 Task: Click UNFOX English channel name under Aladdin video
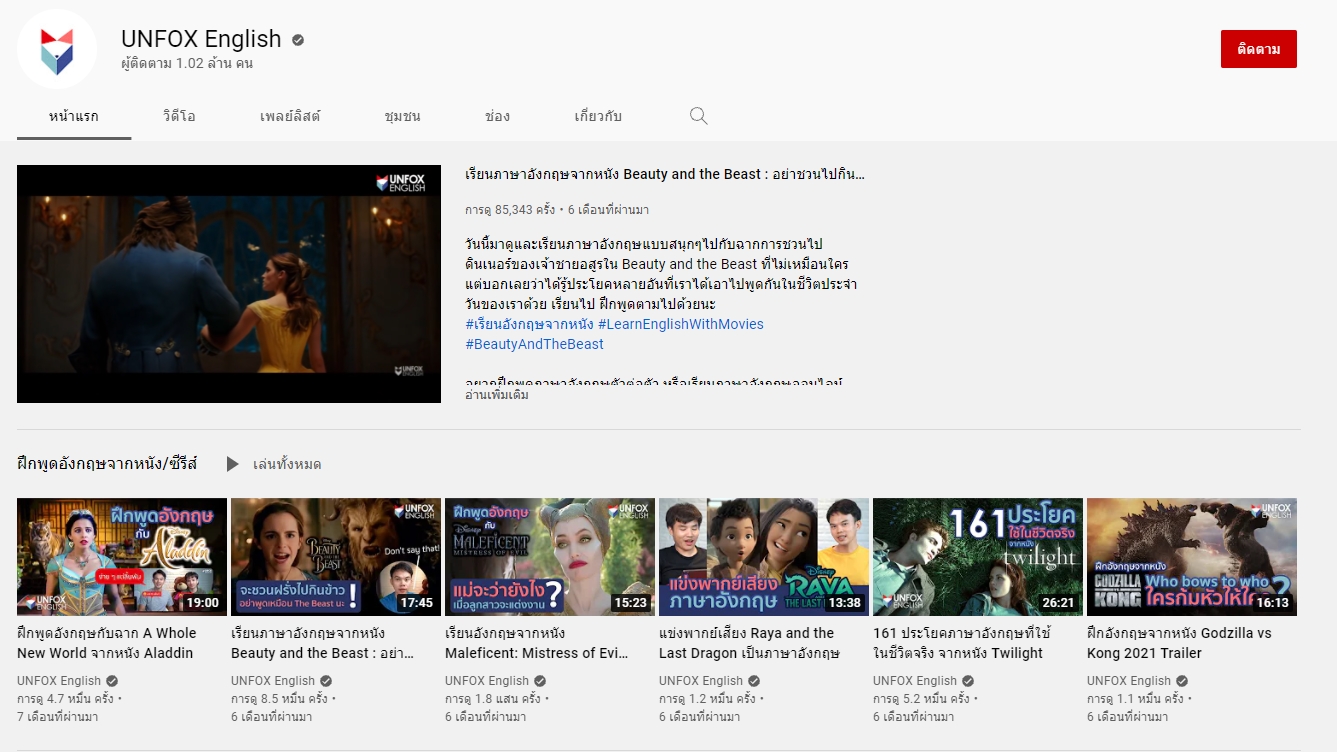tap(59, 681)
